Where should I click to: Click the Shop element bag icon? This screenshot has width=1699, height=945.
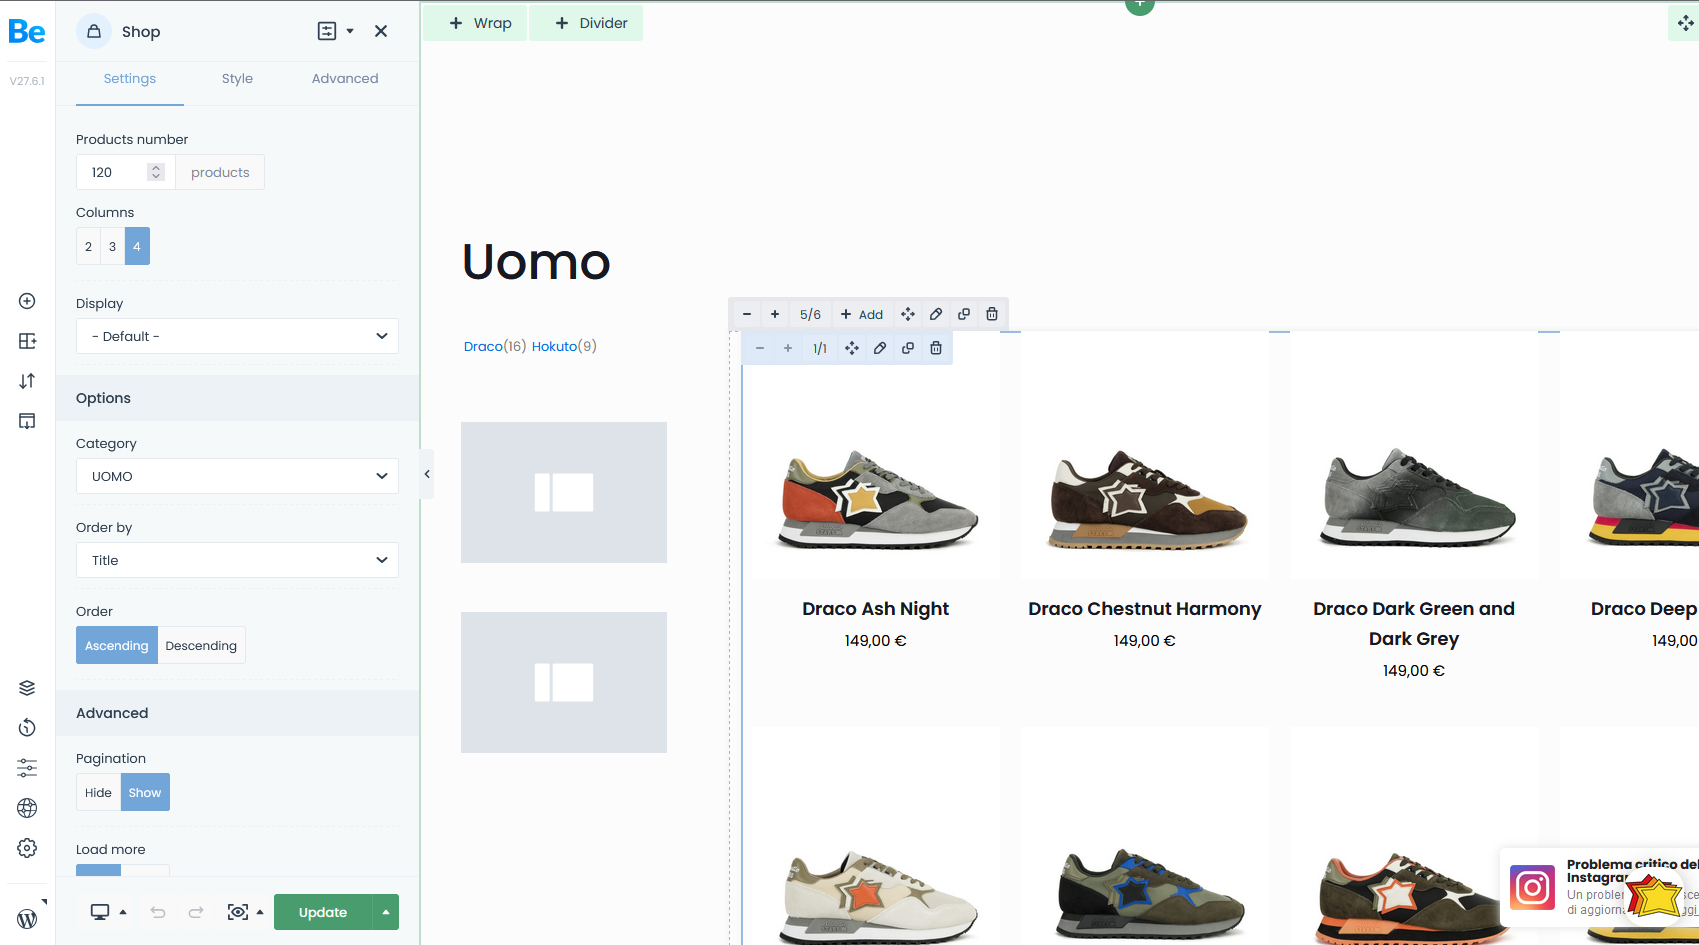pyautogui.click(x=94, y=31)
